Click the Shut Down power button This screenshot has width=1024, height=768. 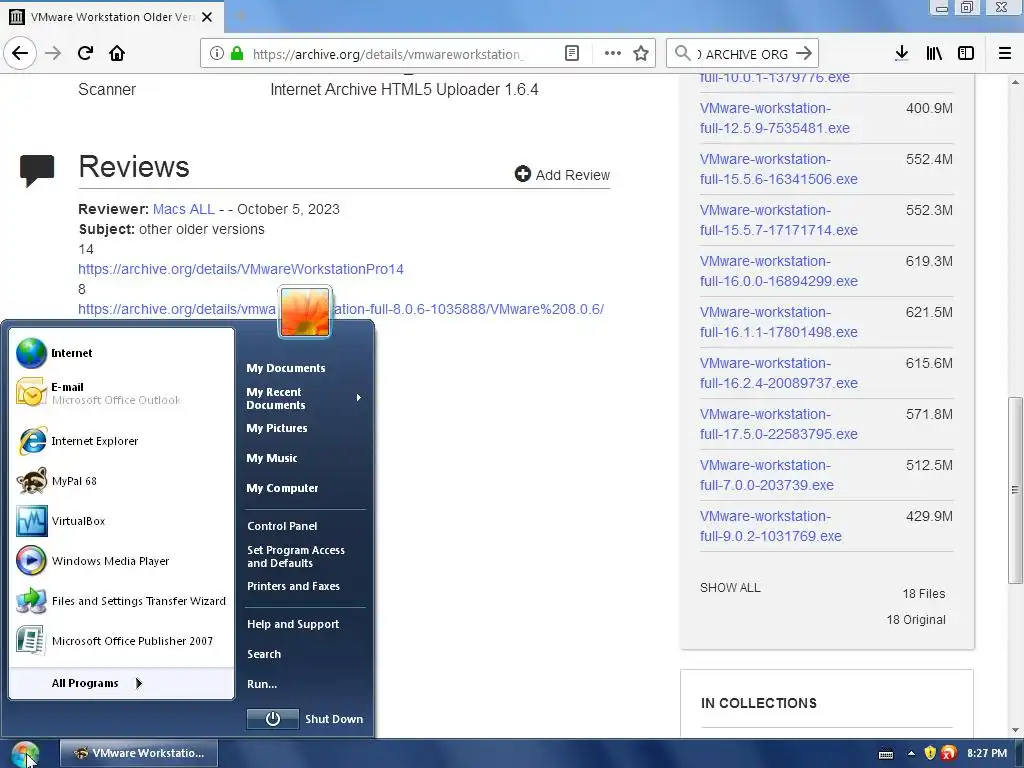(273, 719)
